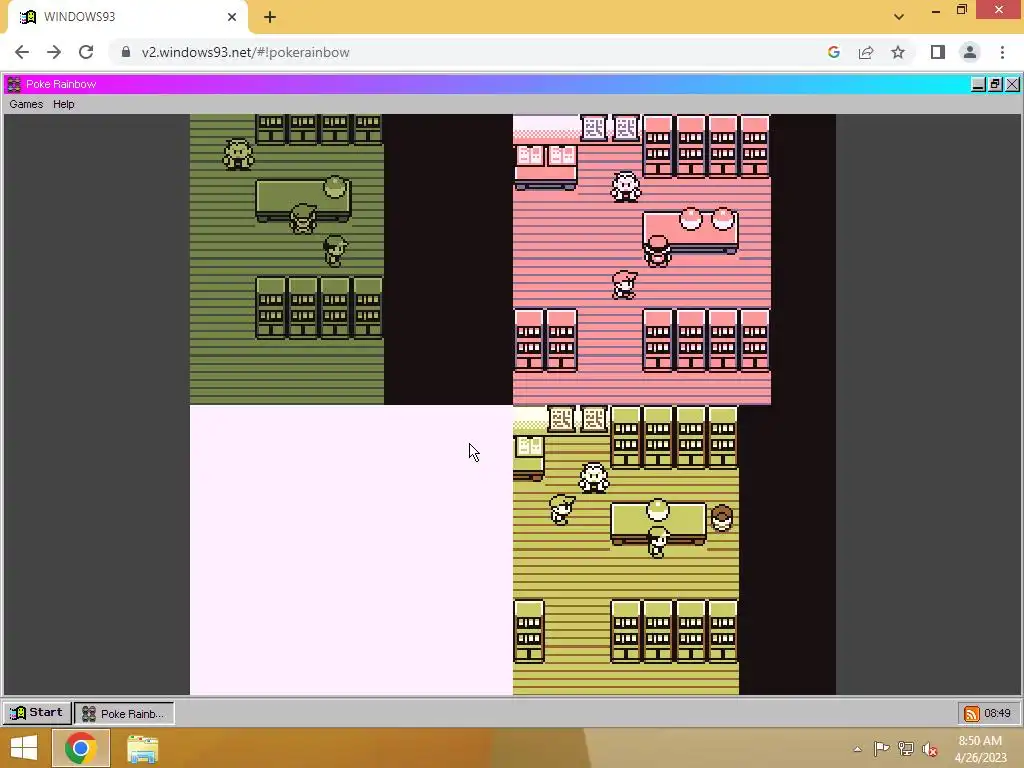Open a new browser tab
1024x768 pixels.
(270, 17)
